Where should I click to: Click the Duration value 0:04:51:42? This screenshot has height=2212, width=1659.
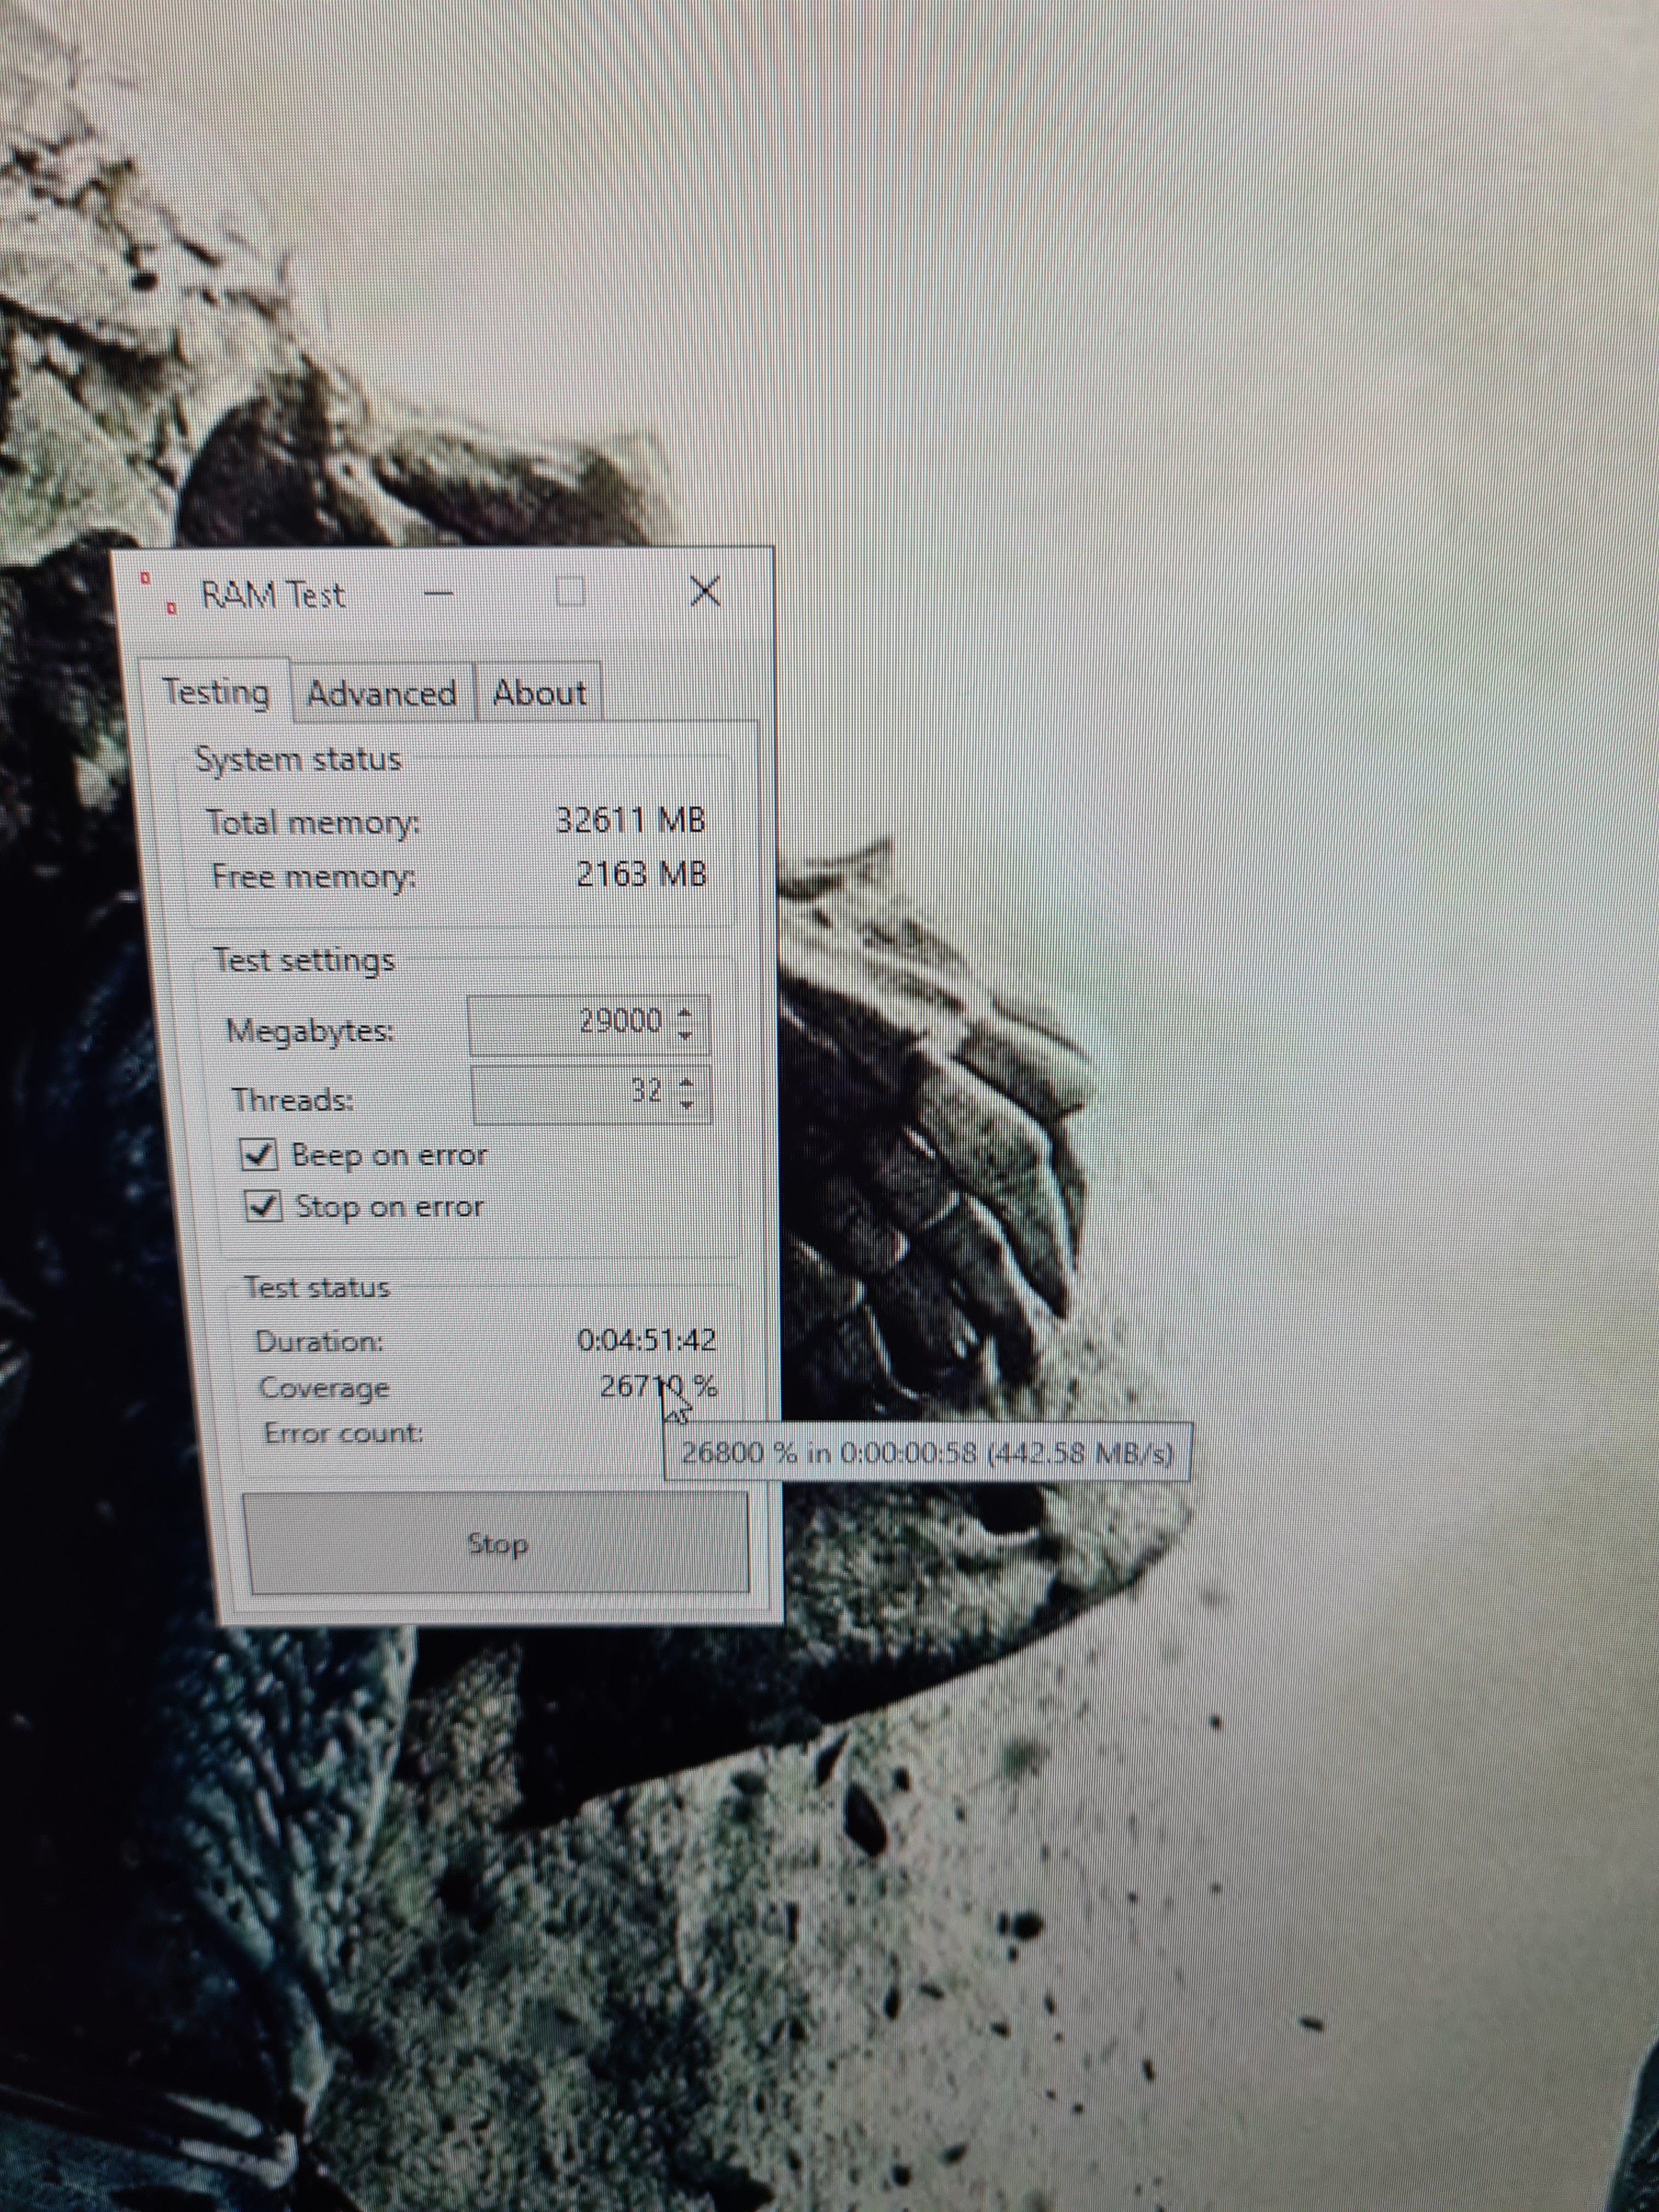(x=647, y=1340)
